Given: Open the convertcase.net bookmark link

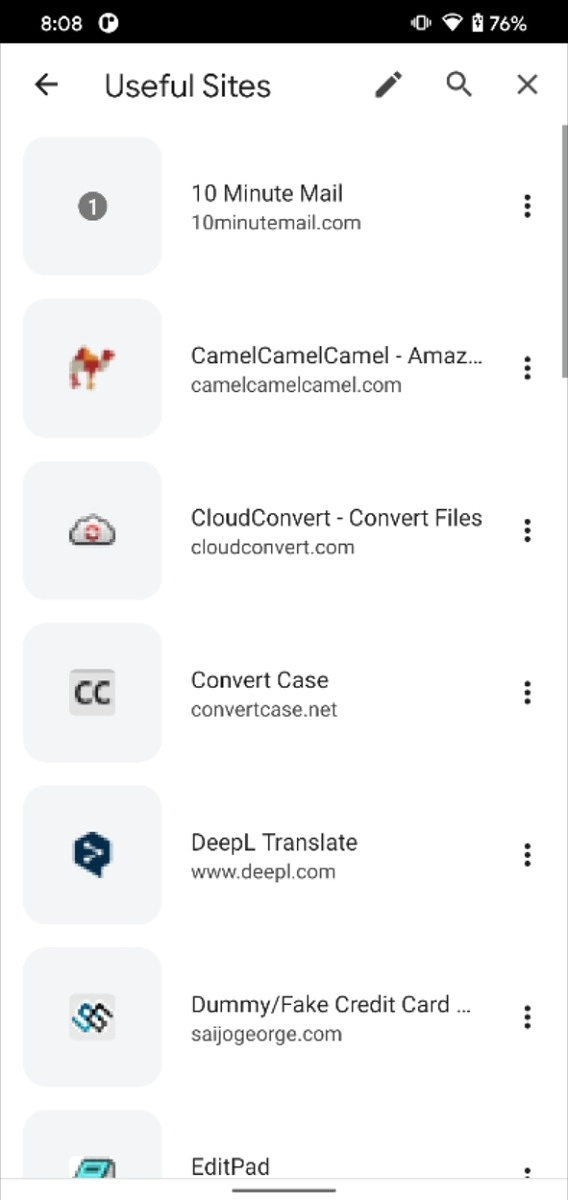Looking at the screenshot, I should point(264,710).
